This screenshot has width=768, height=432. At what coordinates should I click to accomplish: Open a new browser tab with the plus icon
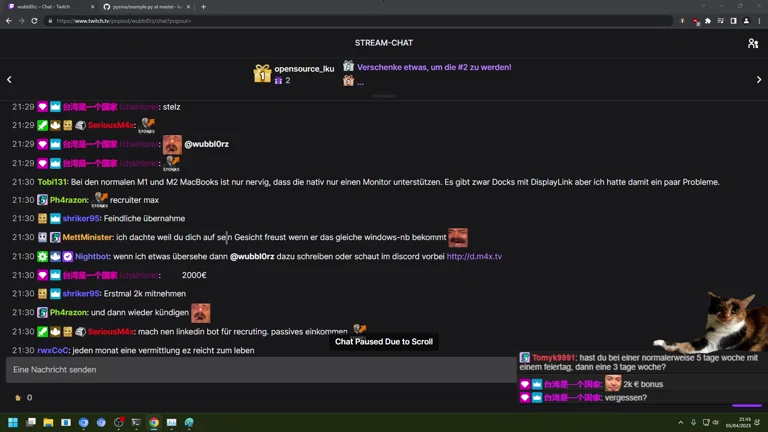[x=204, y=7]
